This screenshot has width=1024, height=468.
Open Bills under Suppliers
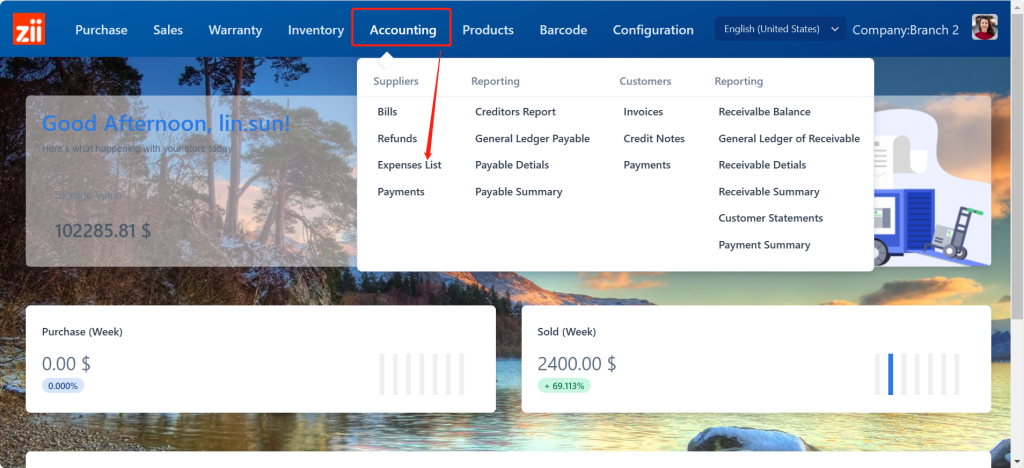[x=387, y=112]
